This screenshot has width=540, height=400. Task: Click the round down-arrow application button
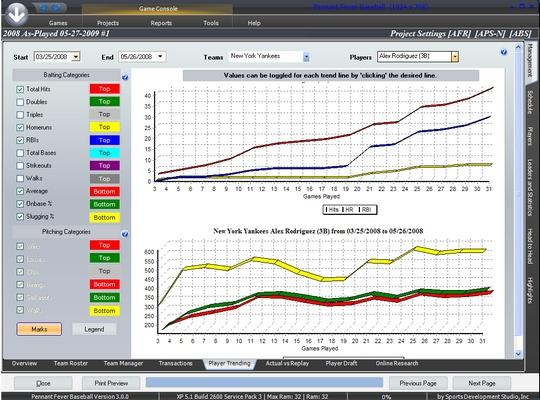[16, 14]
